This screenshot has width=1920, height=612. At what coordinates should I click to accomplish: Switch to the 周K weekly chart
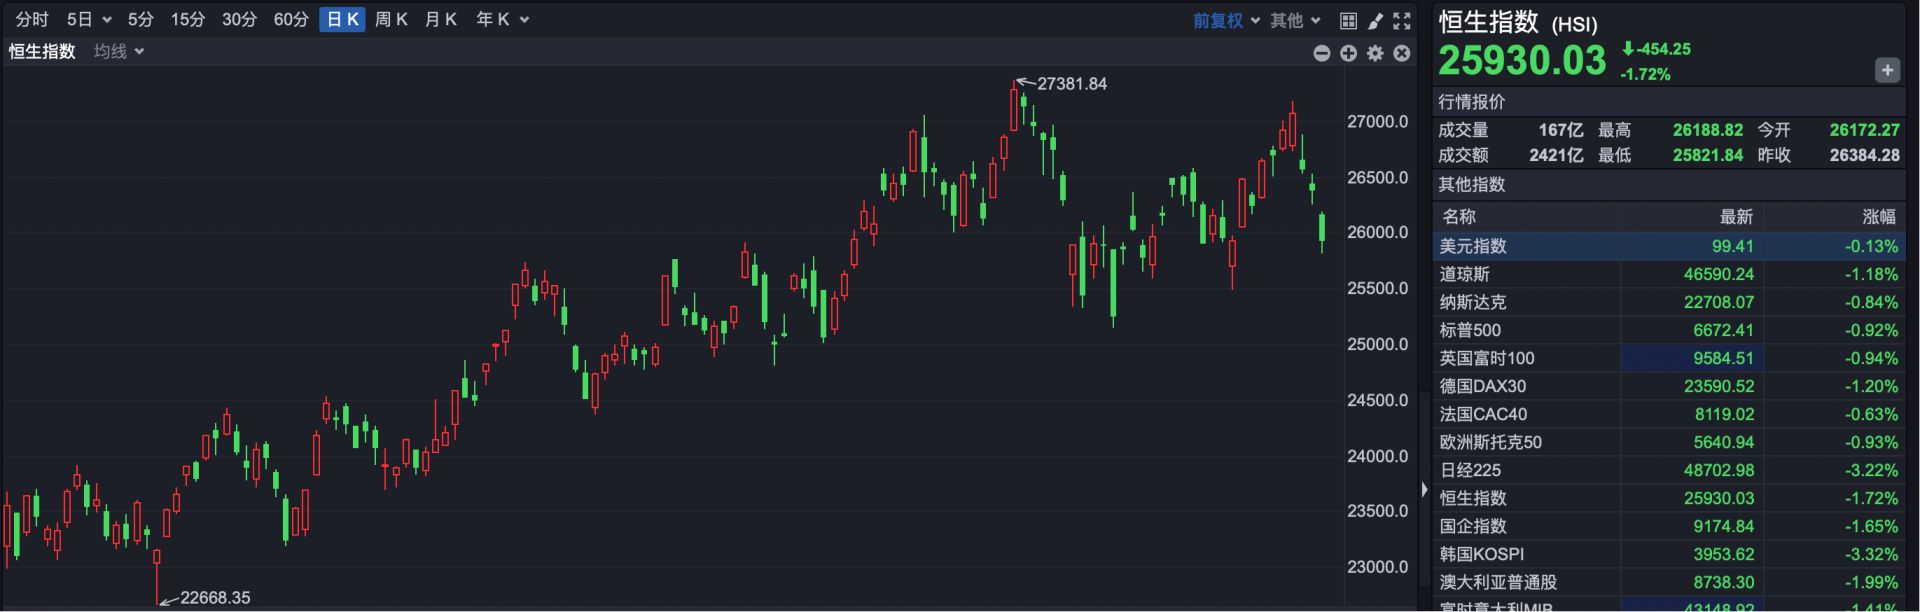pyautogui.click(x=391, y=20)
